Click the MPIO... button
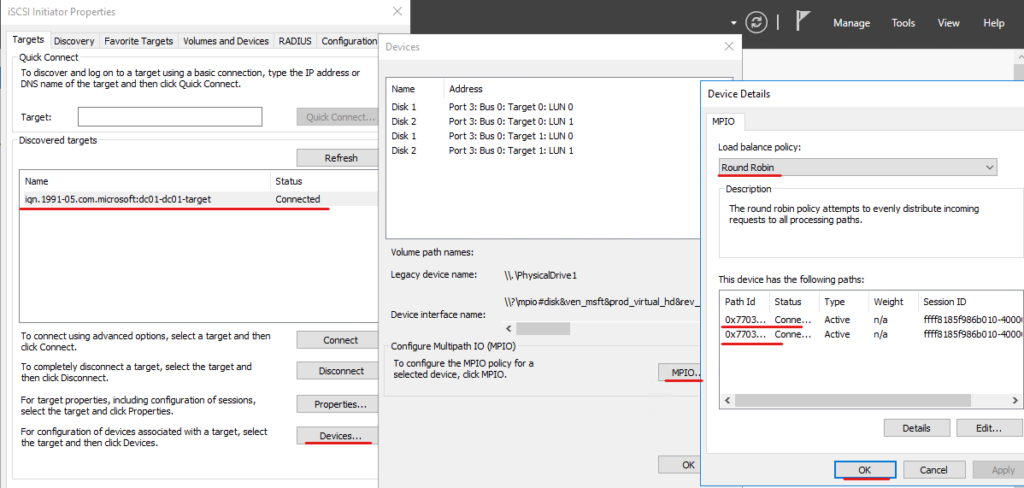 tap(680, 373)
